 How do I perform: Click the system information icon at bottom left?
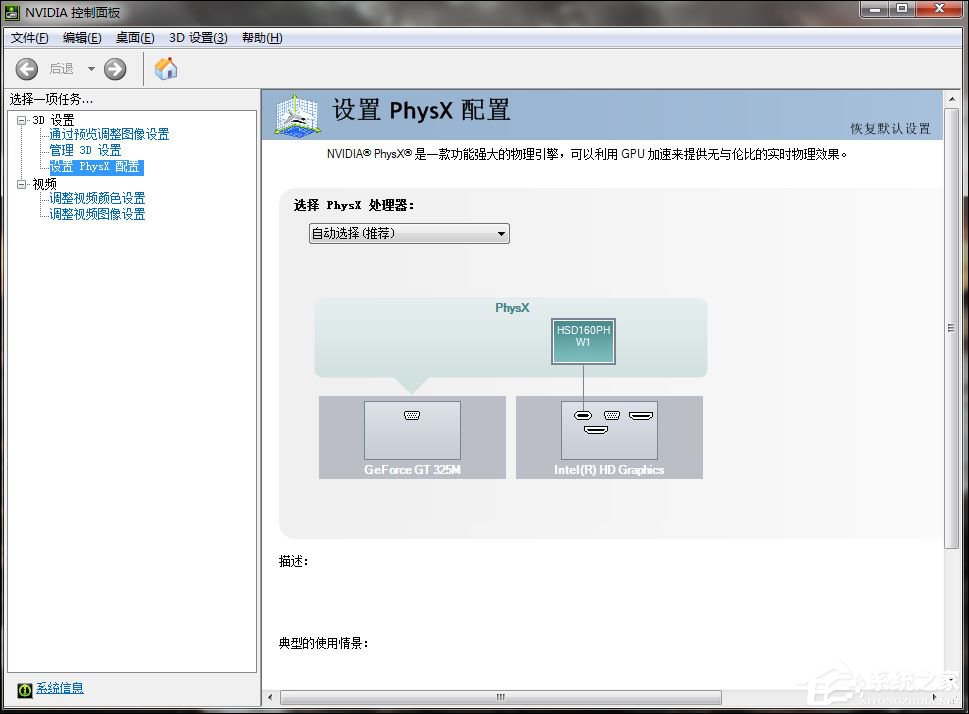[x=22, y=688]
